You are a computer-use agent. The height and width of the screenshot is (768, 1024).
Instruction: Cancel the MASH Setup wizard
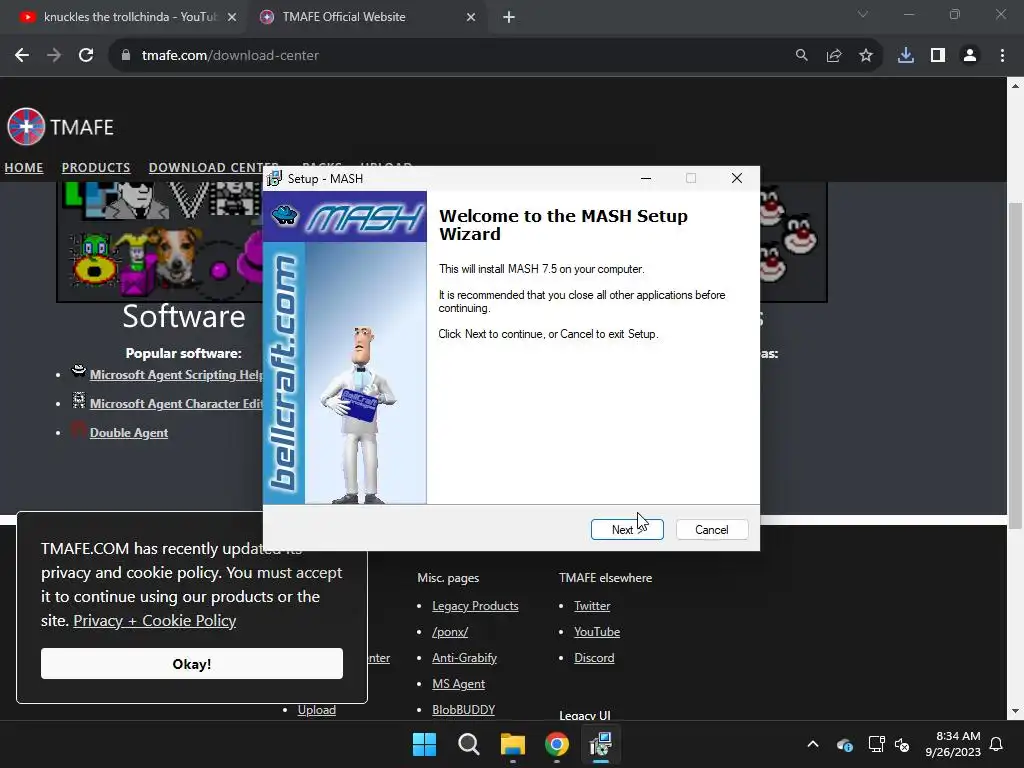coord(712,530)
